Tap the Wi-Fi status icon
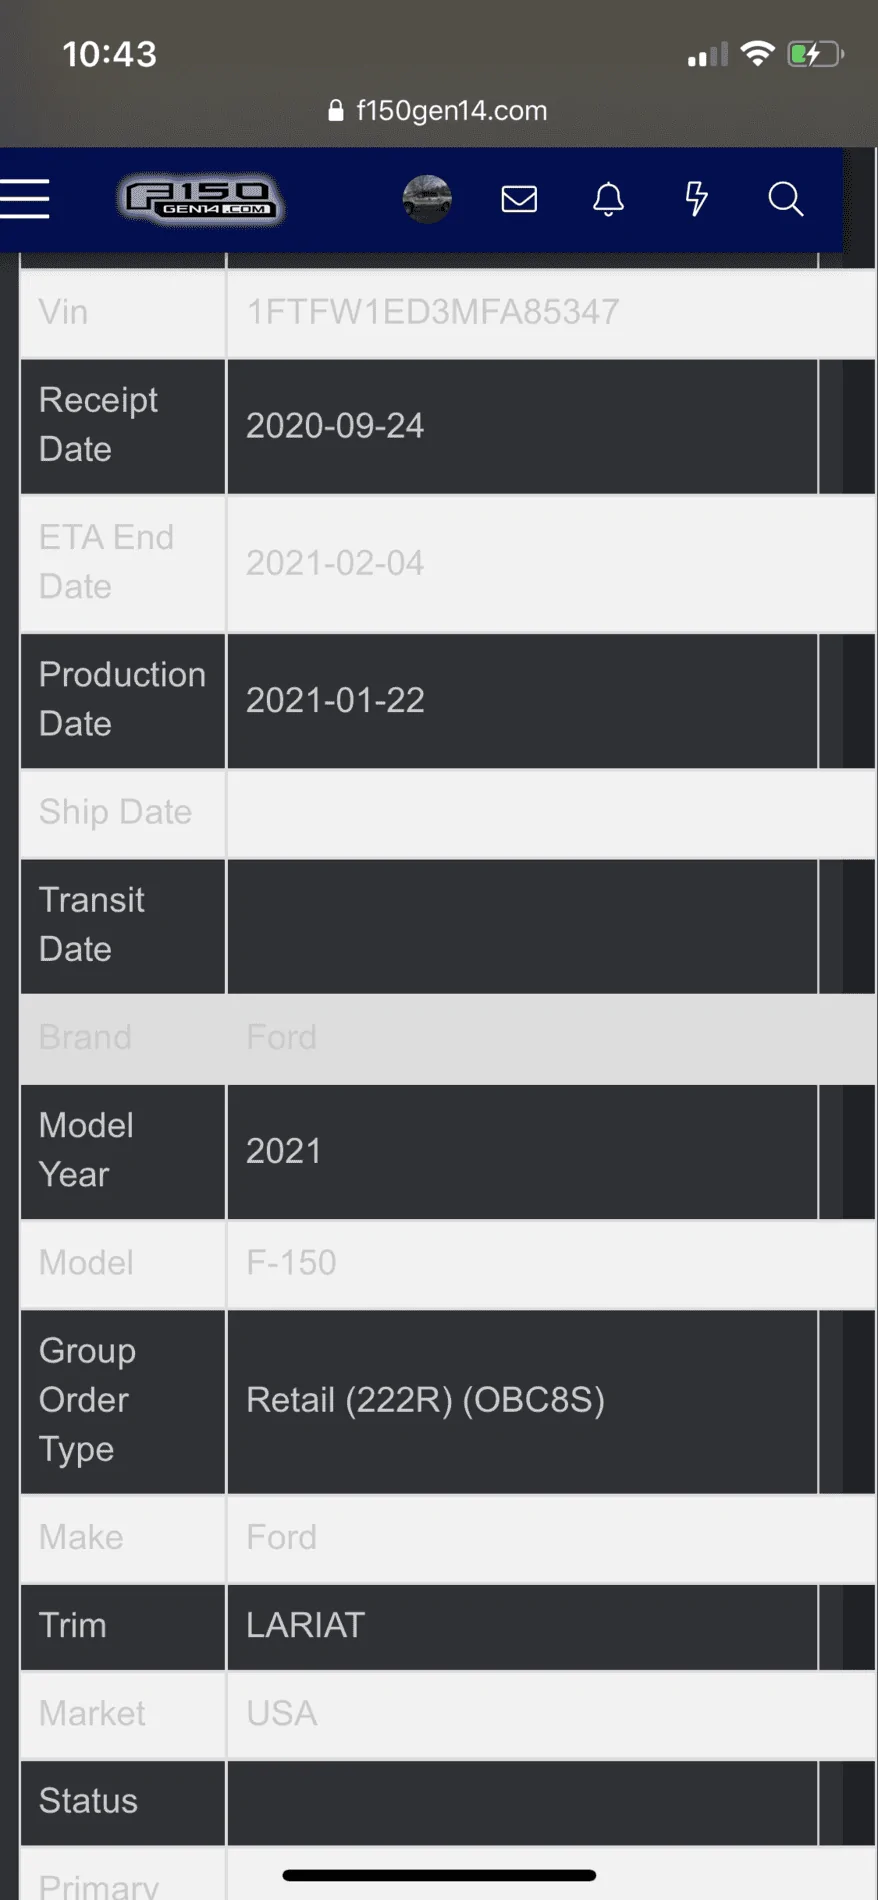Viewport: 878px width, 1900px height. pos(758,53)
